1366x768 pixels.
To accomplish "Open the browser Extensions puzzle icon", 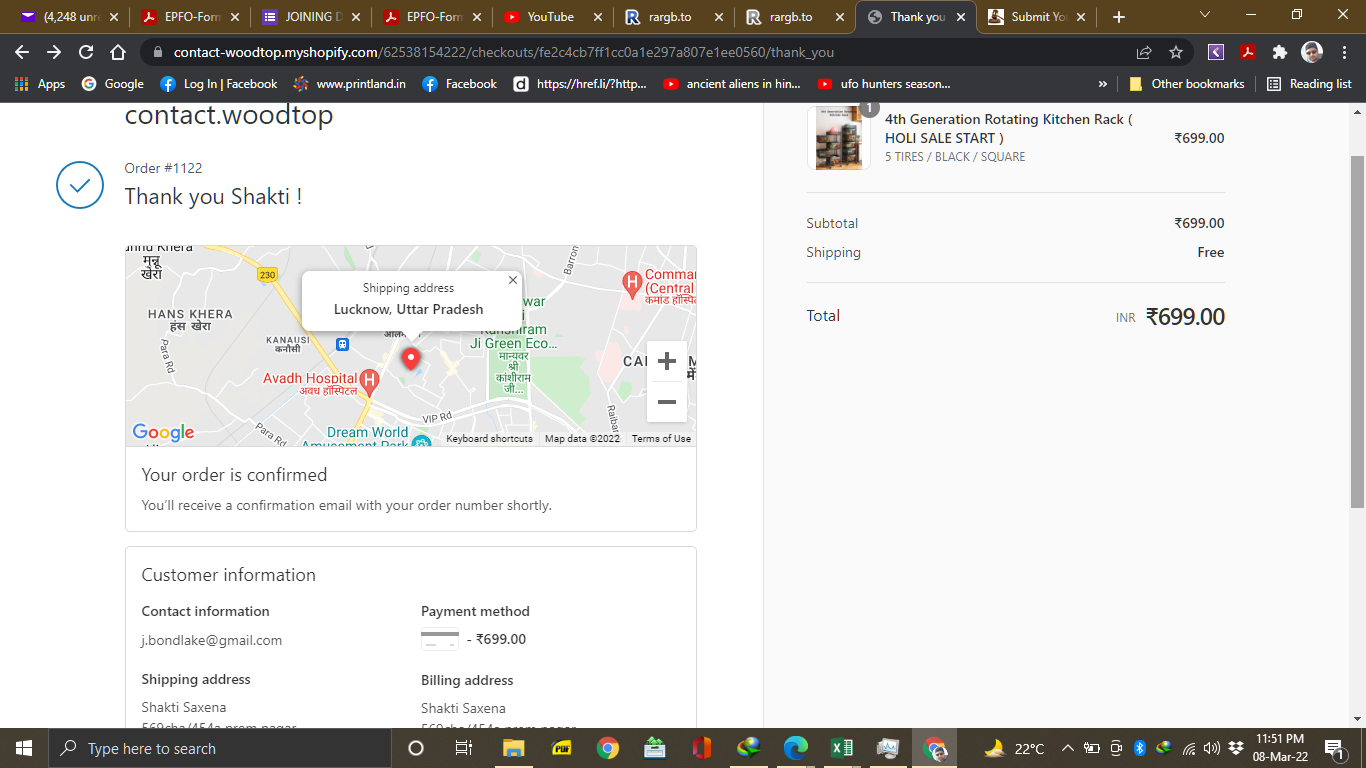I will pyautogui.click(x=1279, y=52).
